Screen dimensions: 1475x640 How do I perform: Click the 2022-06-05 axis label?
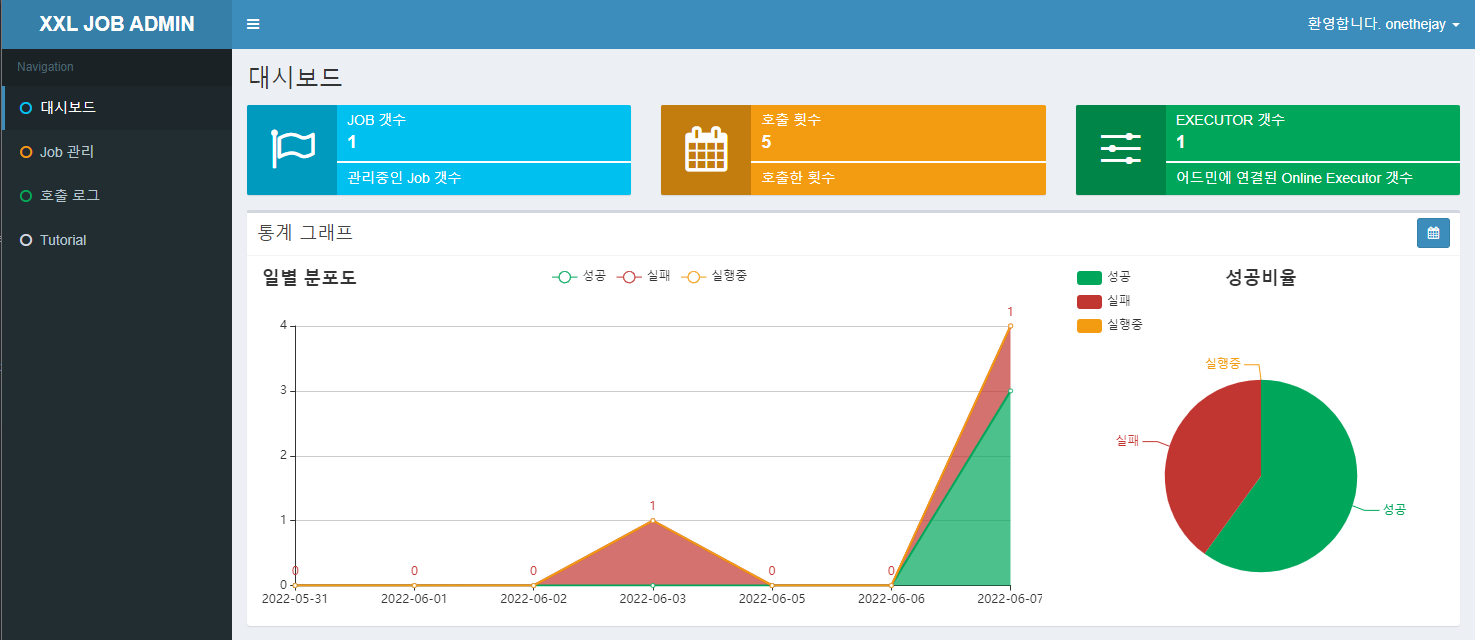pos(772,599)
